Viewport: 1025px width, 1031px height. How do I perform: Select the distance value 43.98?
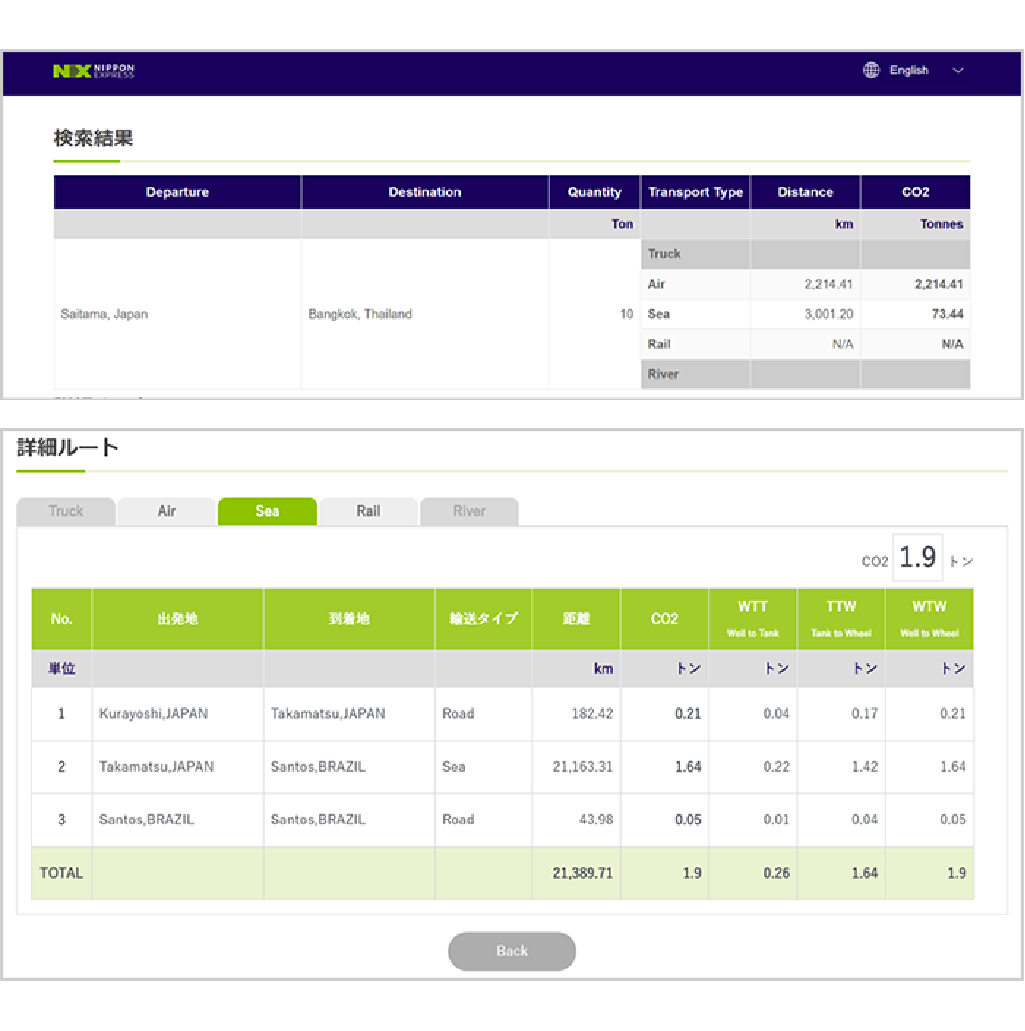click(596, 819)
